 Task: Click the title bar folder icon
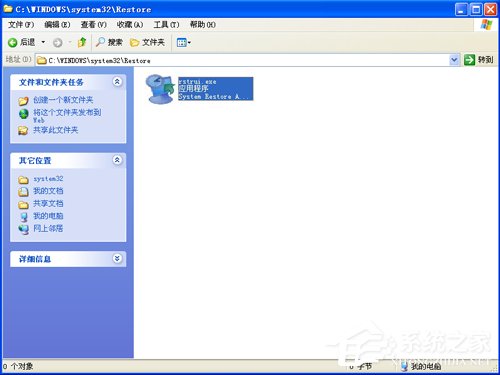[8, 9]
